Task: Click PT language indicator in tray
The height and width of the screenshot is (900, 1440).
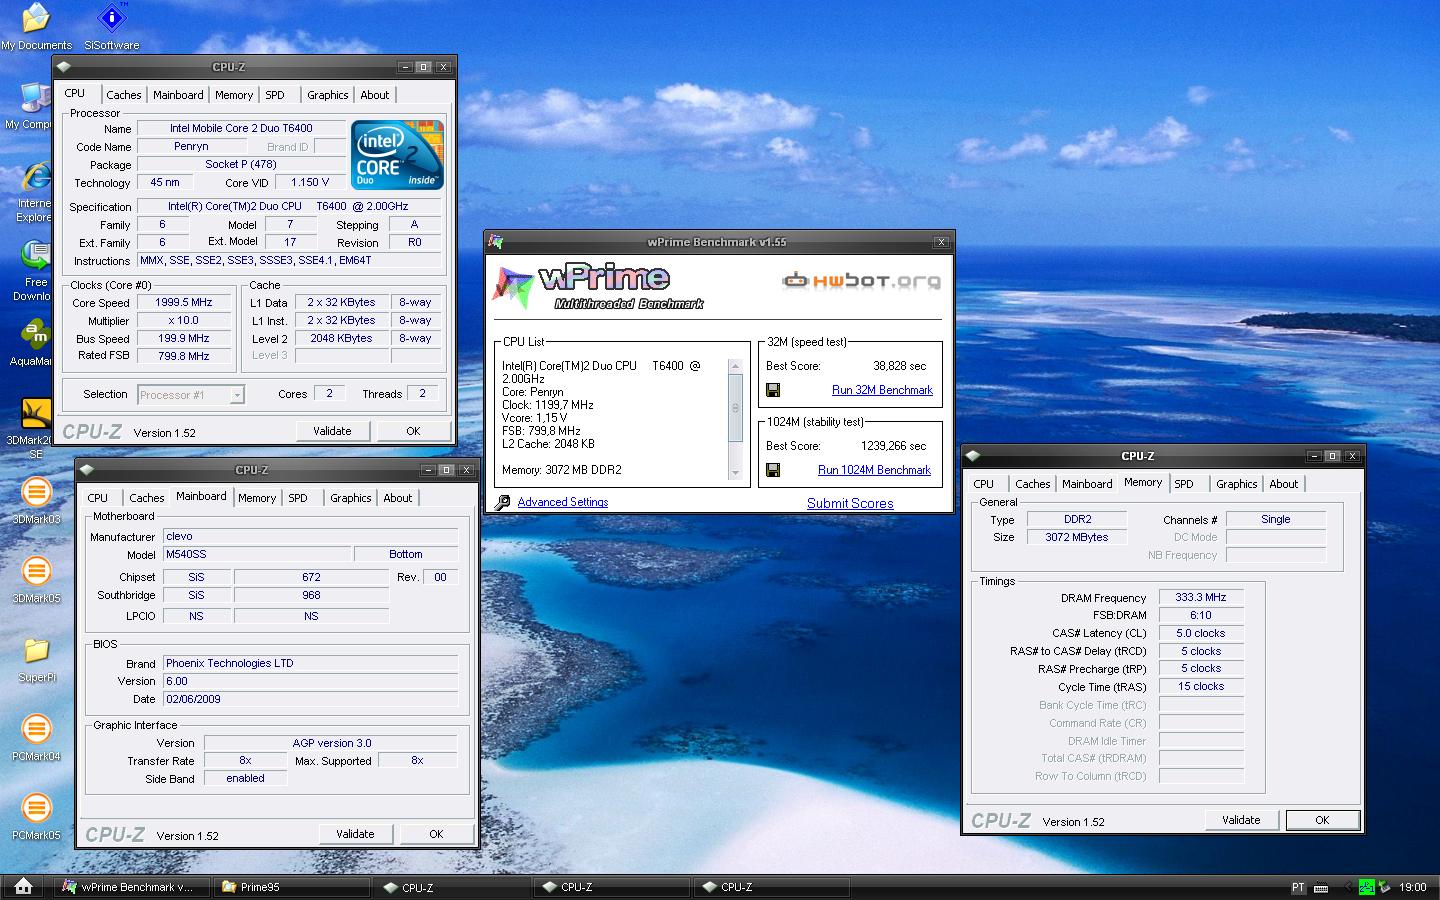Action: (1298, 887)
